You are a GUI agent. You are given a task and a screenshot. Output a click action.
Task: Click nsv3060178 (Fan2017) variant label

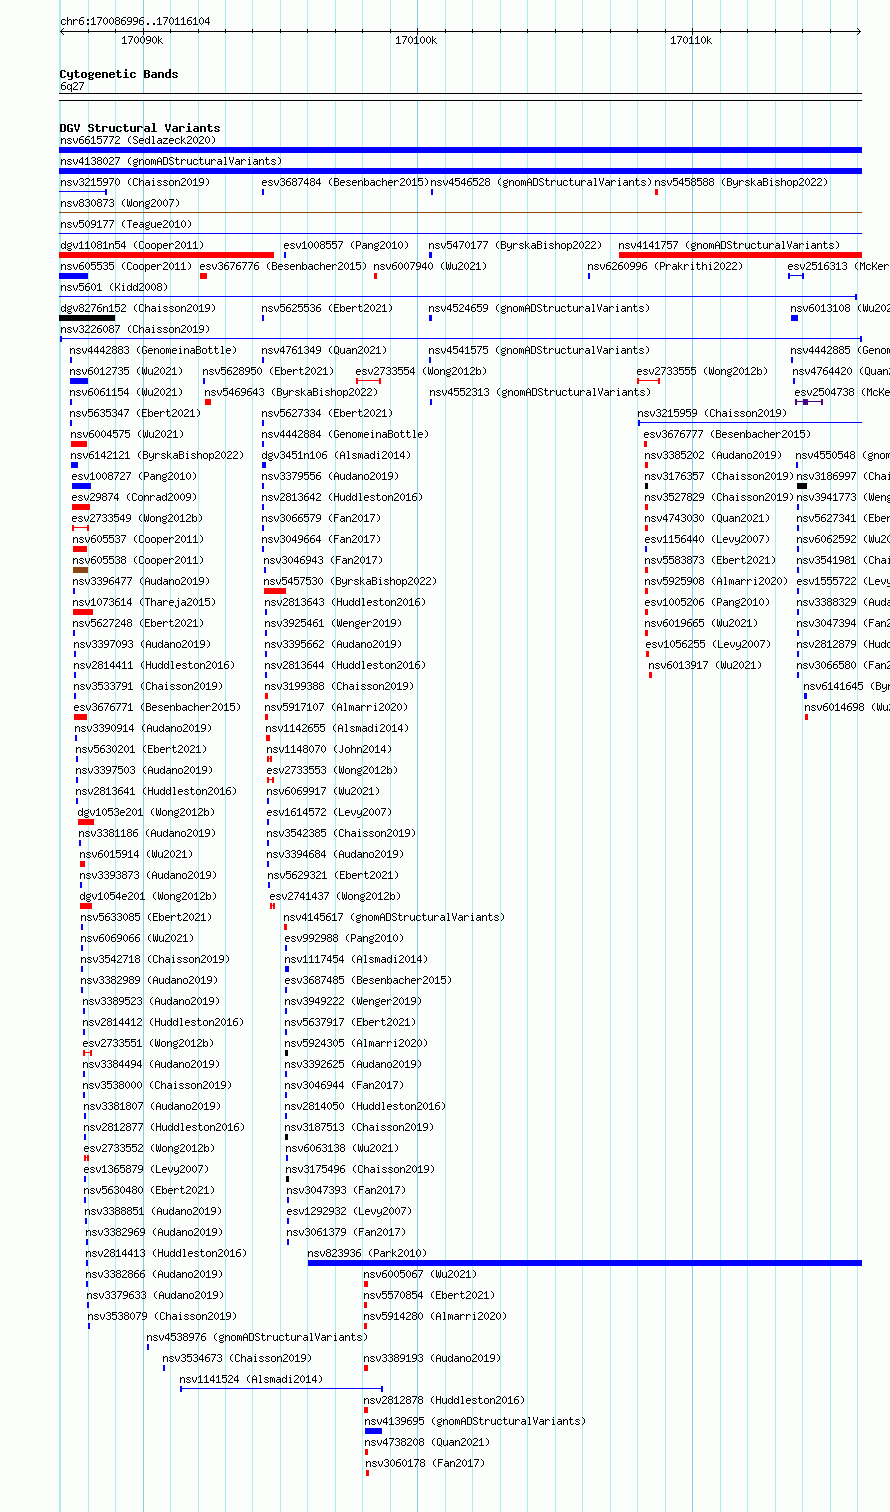point(426,1464)
